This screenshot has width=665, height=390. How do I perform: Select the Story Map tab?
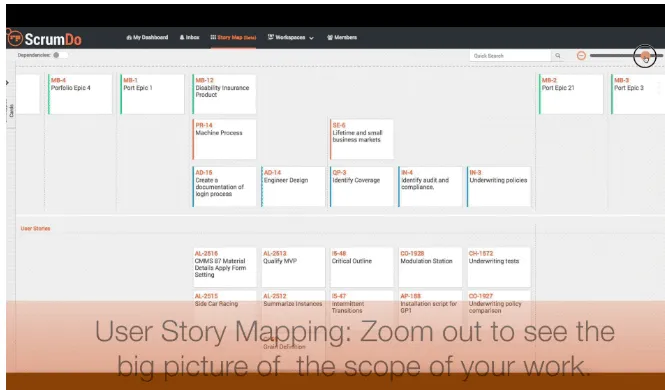pos(233,37)
